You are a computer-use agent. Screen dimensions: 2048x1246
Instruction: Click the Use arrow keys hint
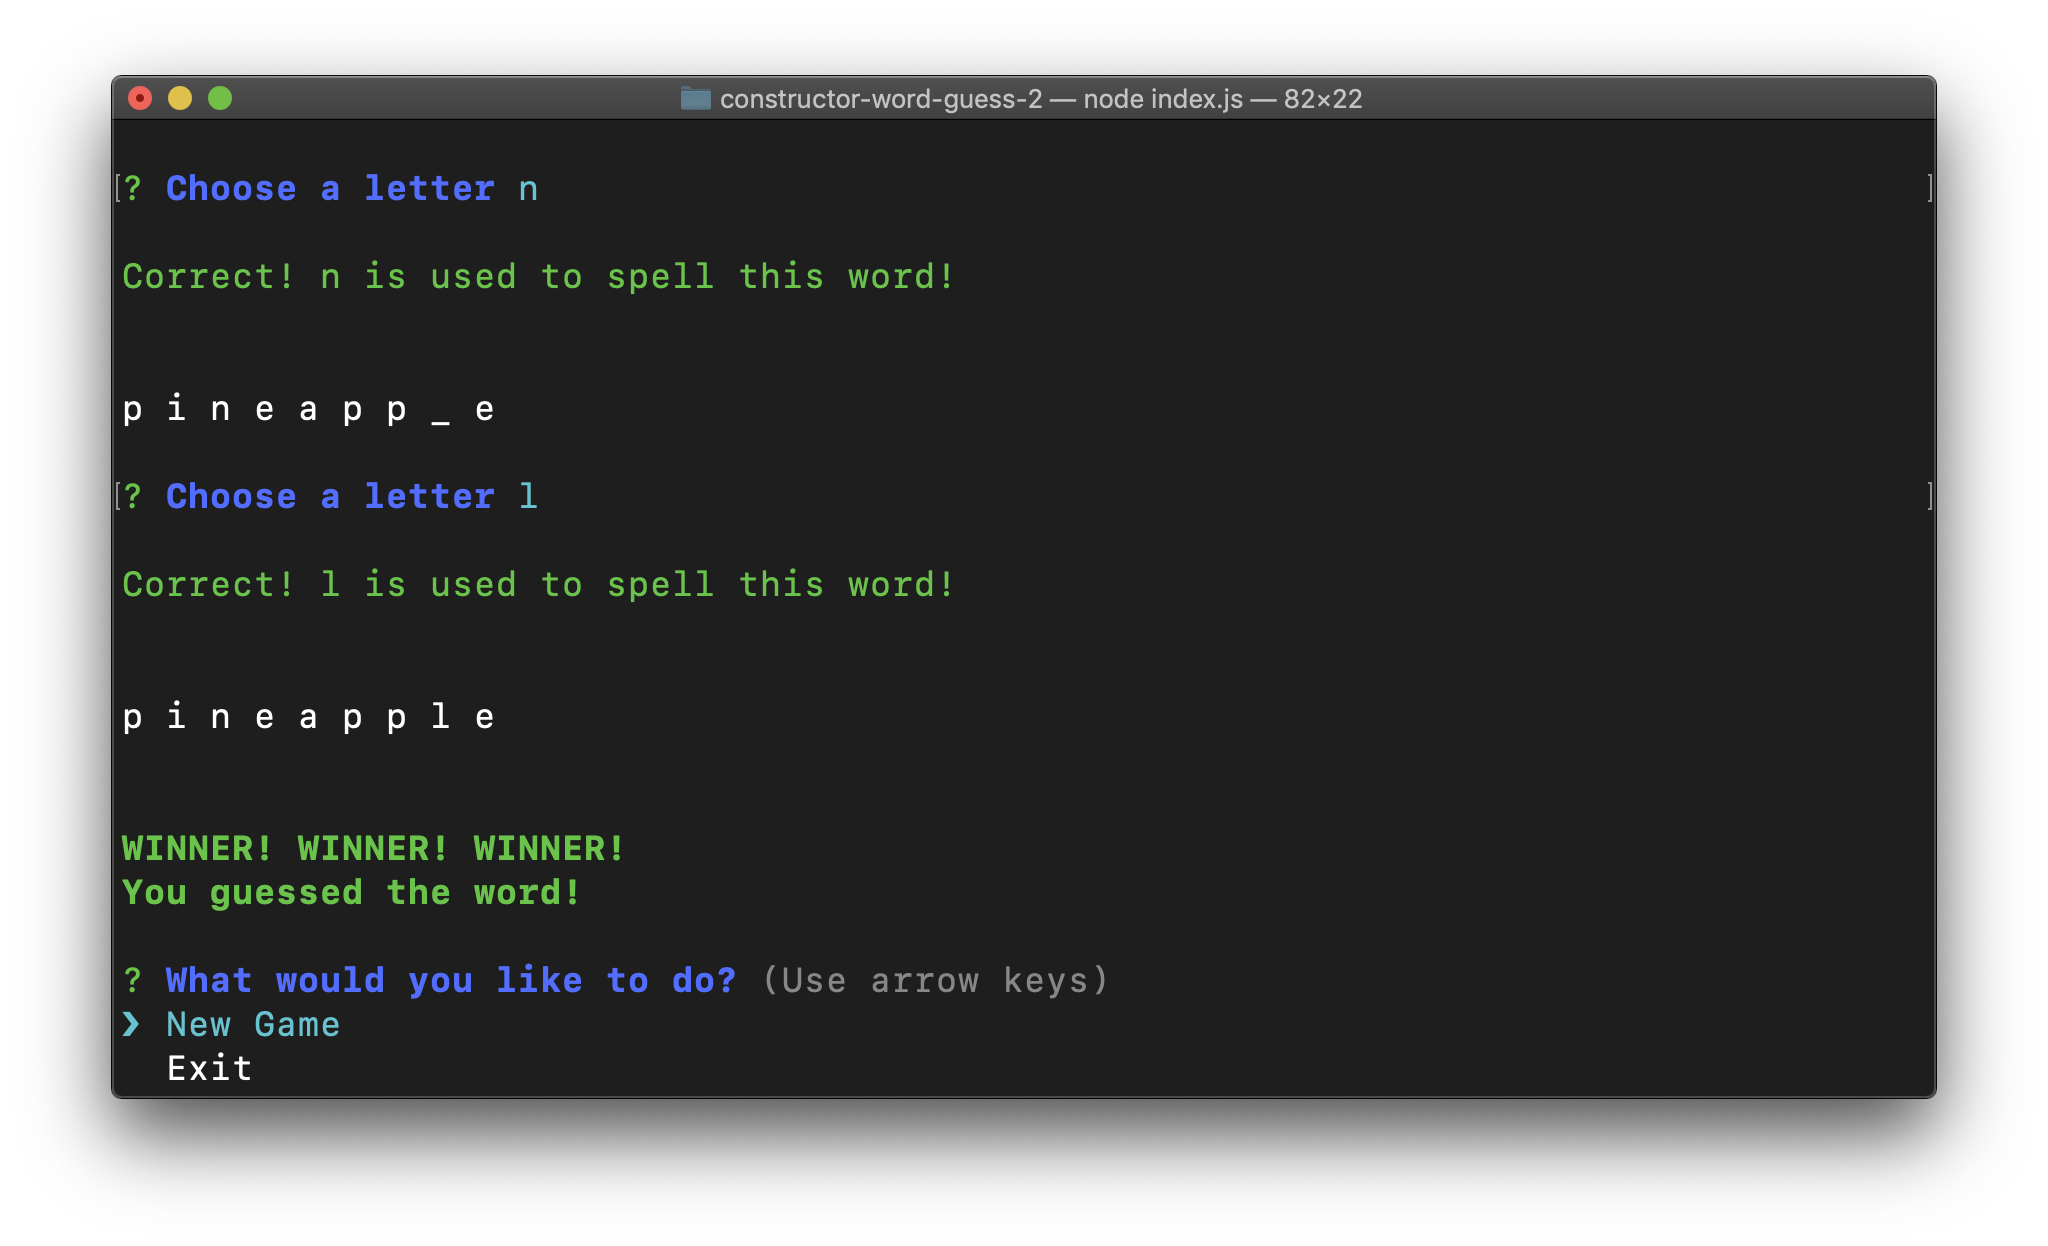(935, 980)
